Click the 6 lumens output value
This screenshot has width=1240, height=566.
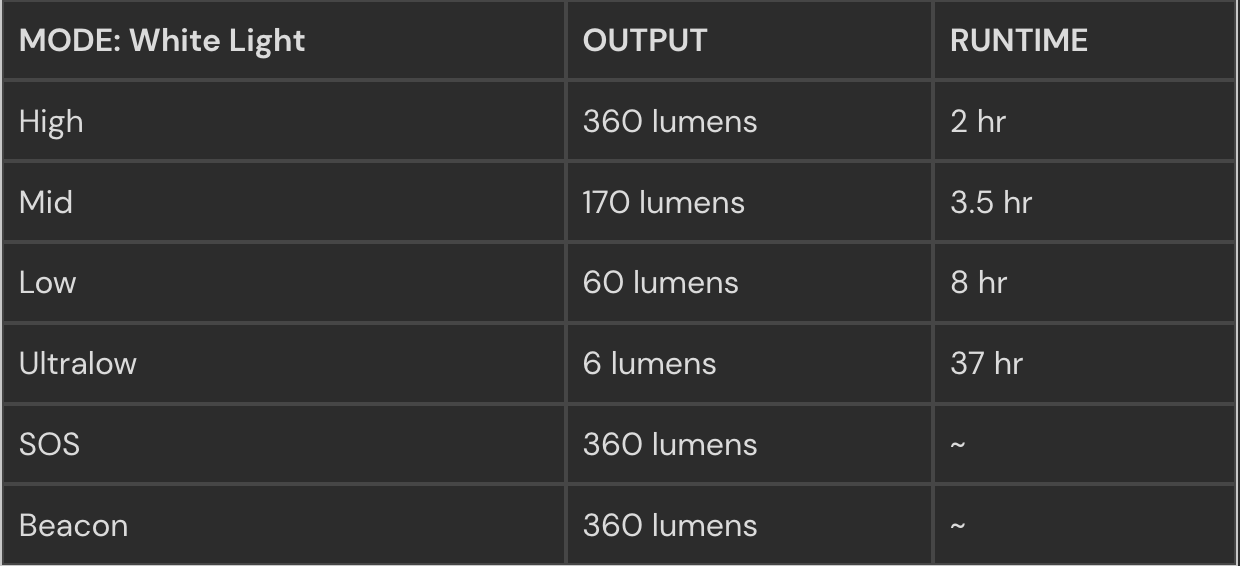650,363
